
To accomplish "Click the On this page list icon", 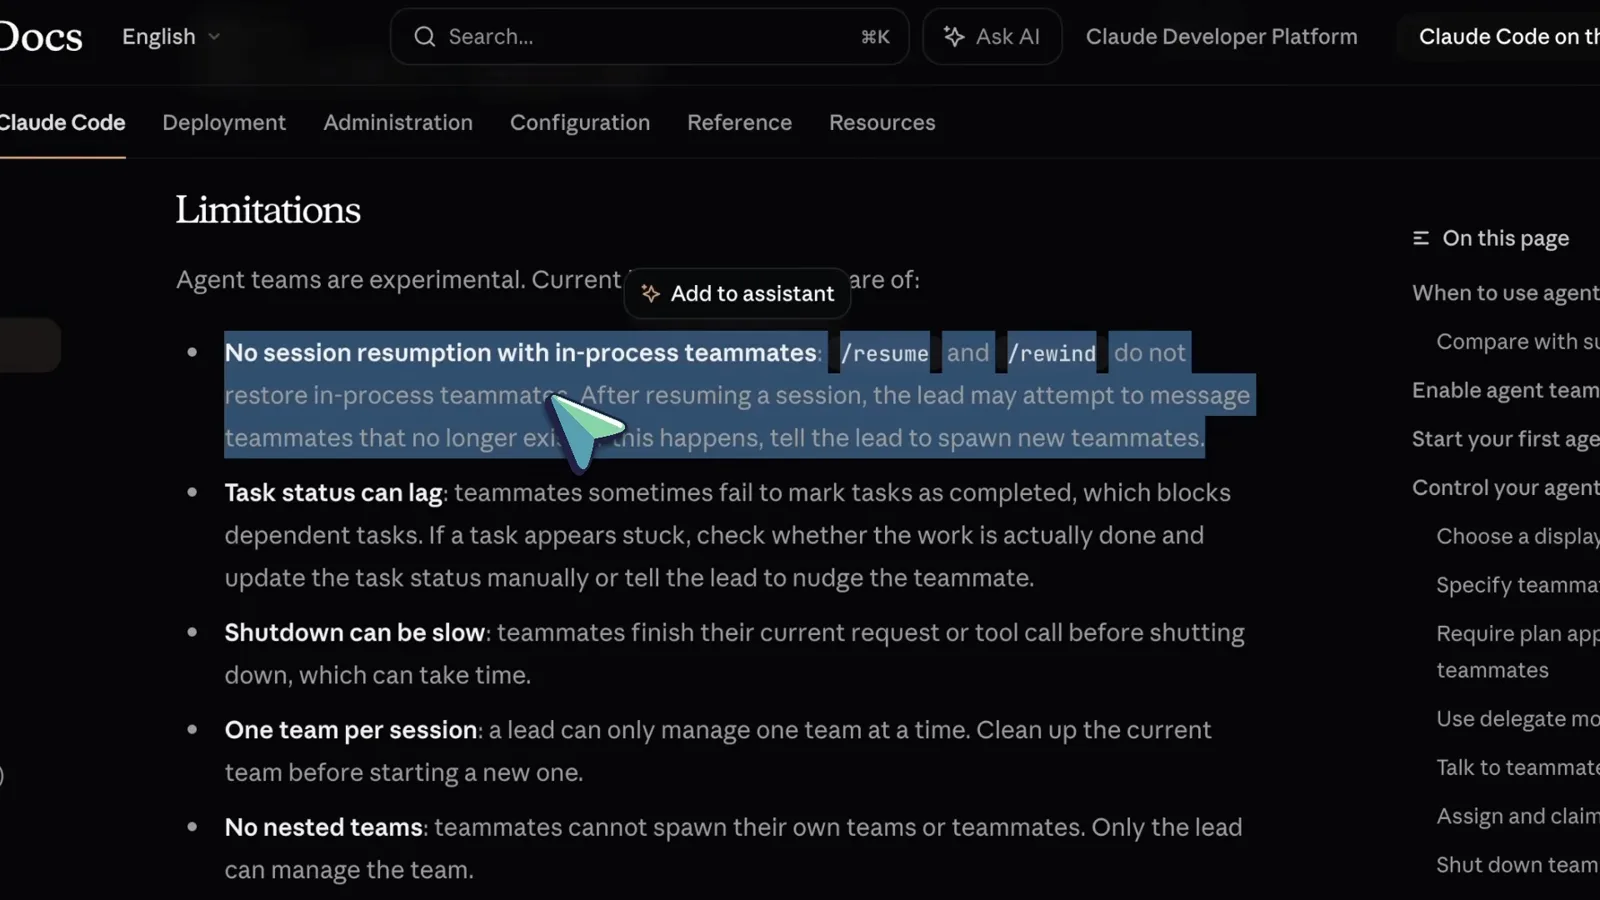I will pos(1421,238).
